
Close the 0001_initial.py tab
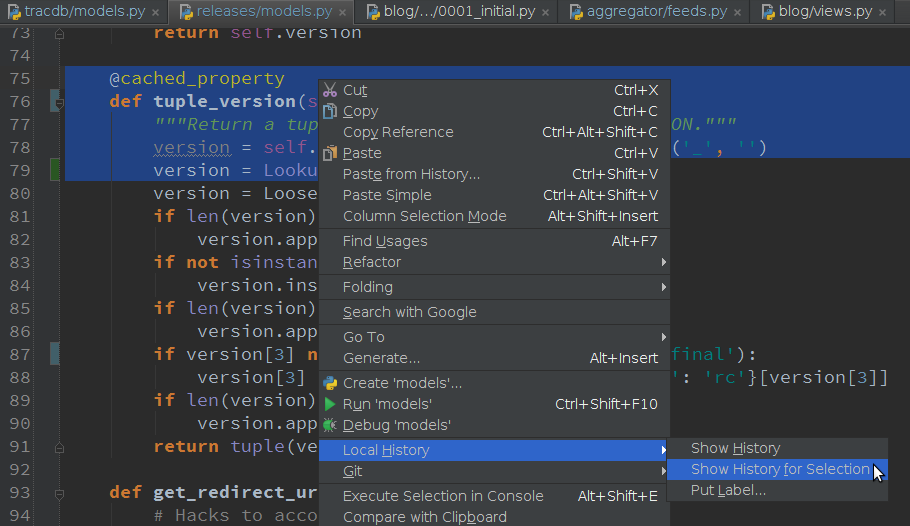coord(545,12)
